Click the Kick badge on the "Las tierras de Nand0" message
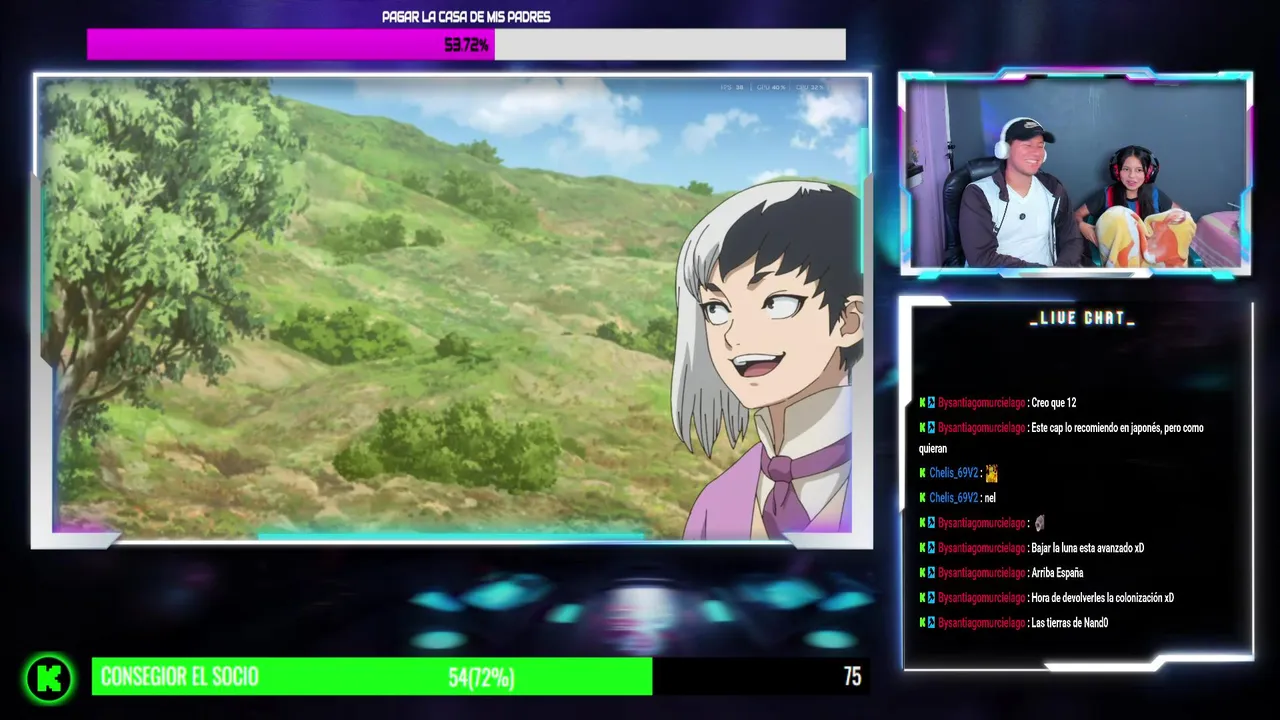The width and height of the screenshot is (1280, 720). click(x=923, y=623)
